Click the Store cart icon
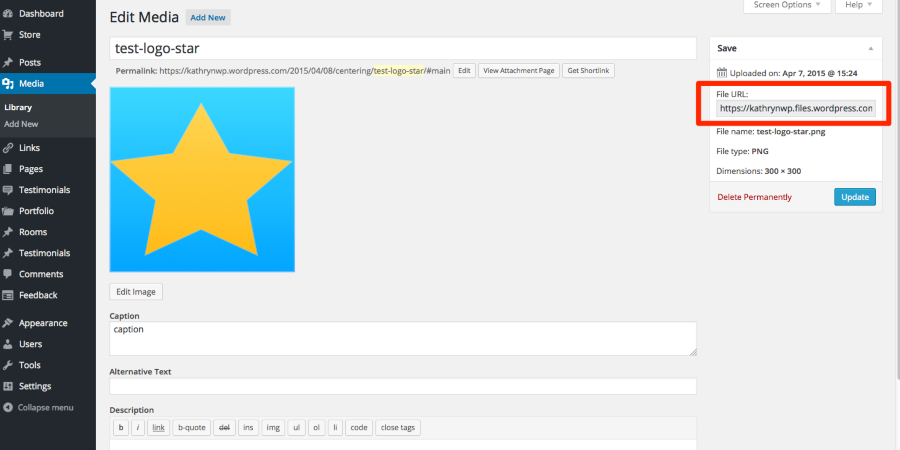The width and height of the screenshot is (900, 450). tap(7, 35)
